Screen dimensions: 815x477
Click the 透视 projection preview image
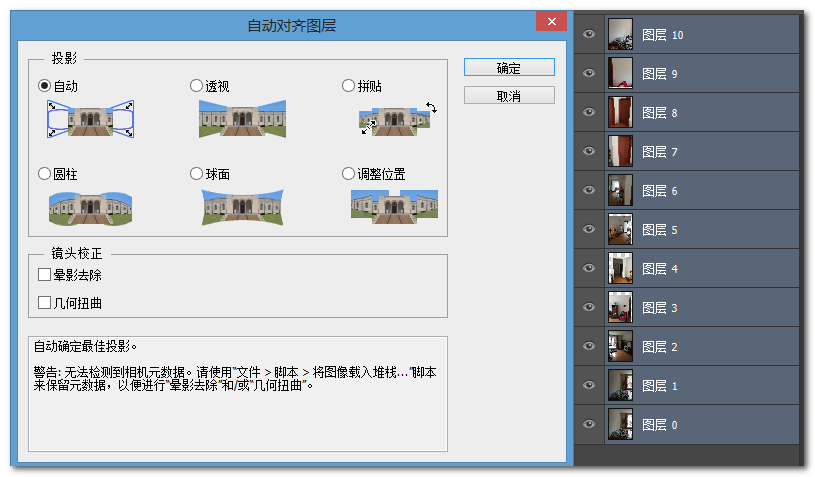tap(242, 119)
